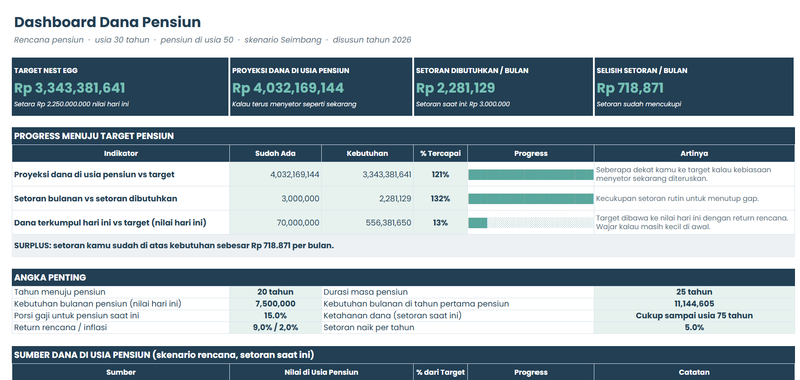Select the value 15.0%

pyautogui.click(x=276, y=315)
